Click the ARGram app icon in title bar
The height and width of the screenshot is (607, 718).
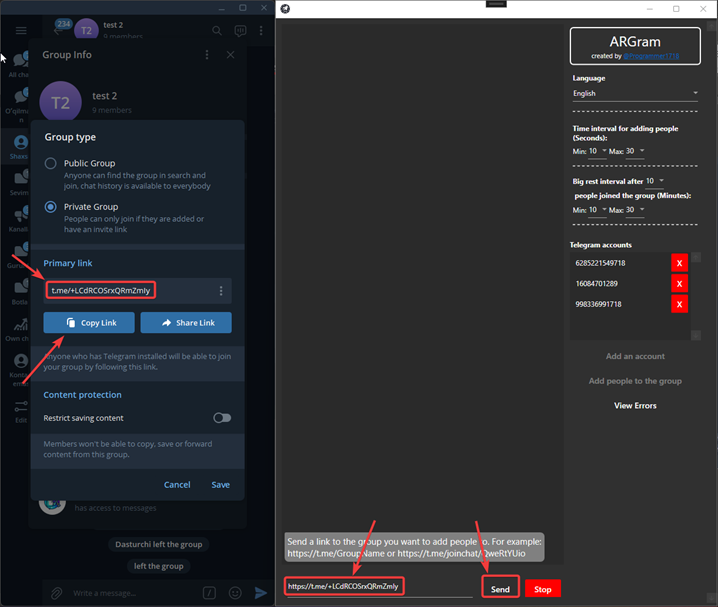[285, 9]
